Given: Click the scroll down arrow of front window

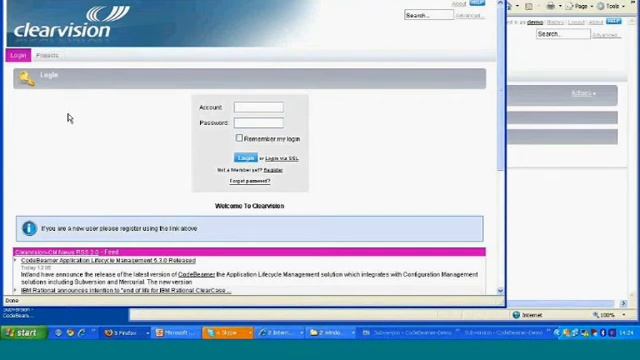Looking at the screenshot, I should pos(500,291).
